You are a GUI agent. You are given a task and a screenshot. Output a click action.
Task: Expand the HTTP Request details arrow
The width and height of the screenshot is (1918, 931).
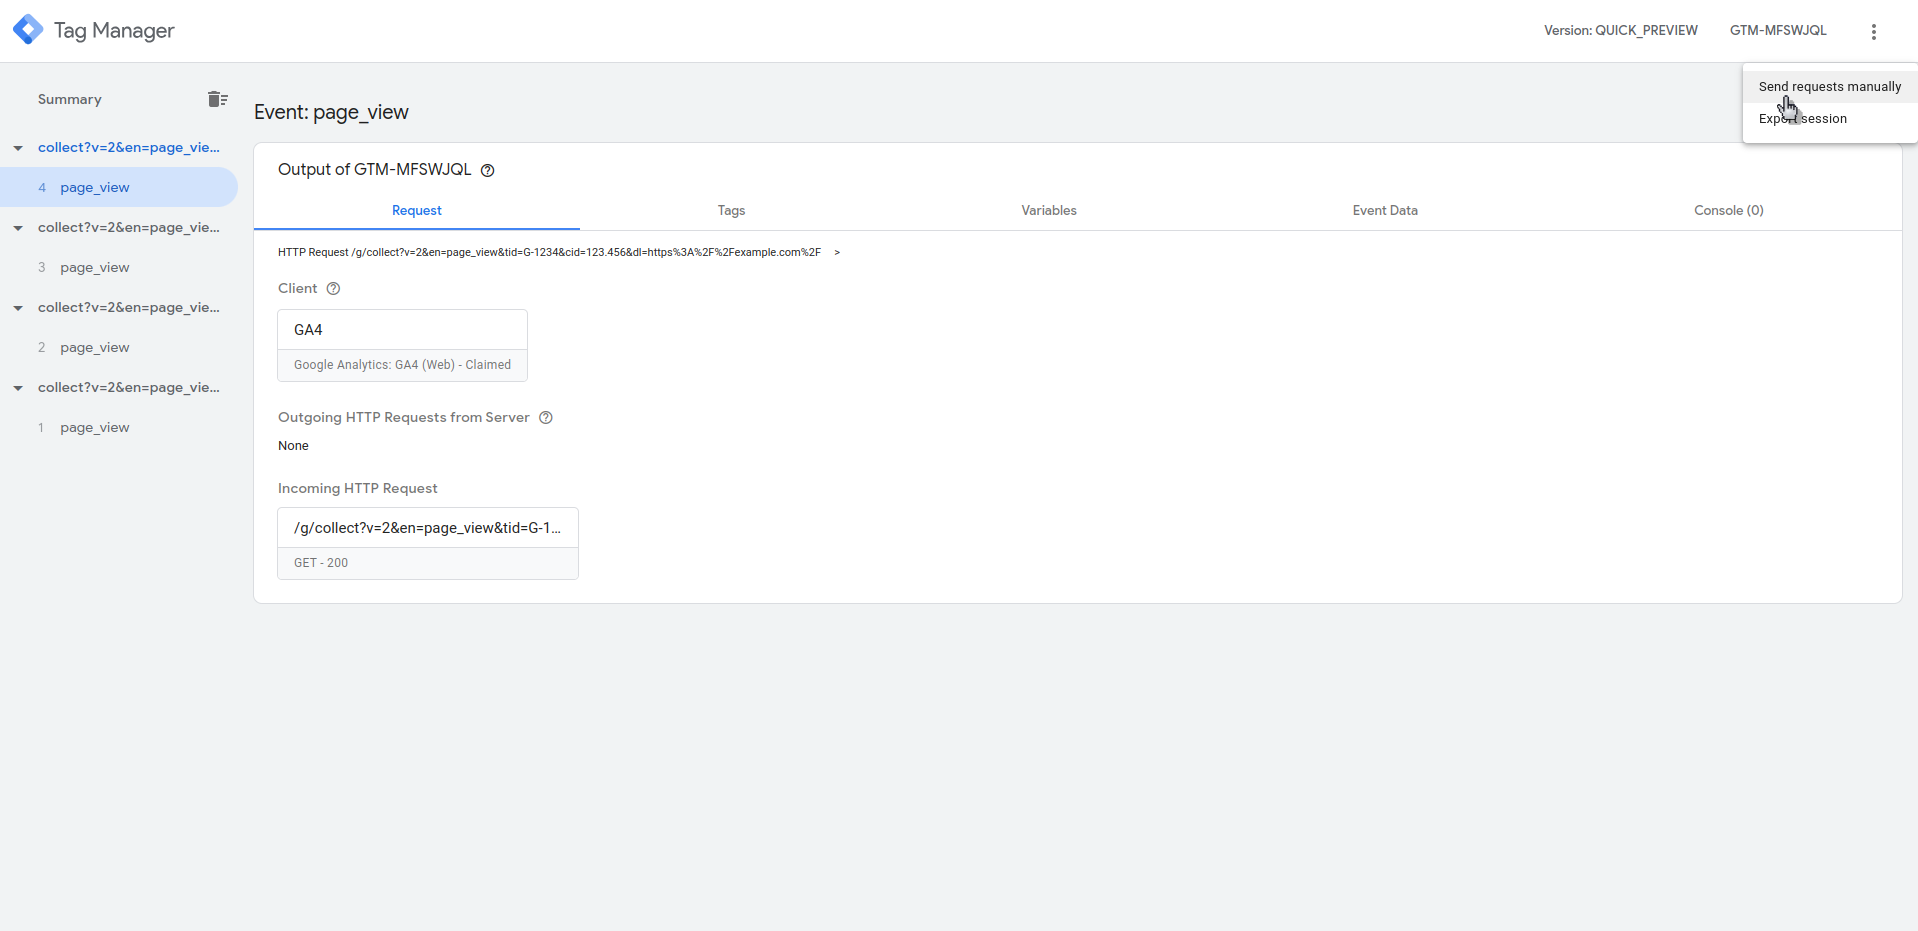(837, 252)
